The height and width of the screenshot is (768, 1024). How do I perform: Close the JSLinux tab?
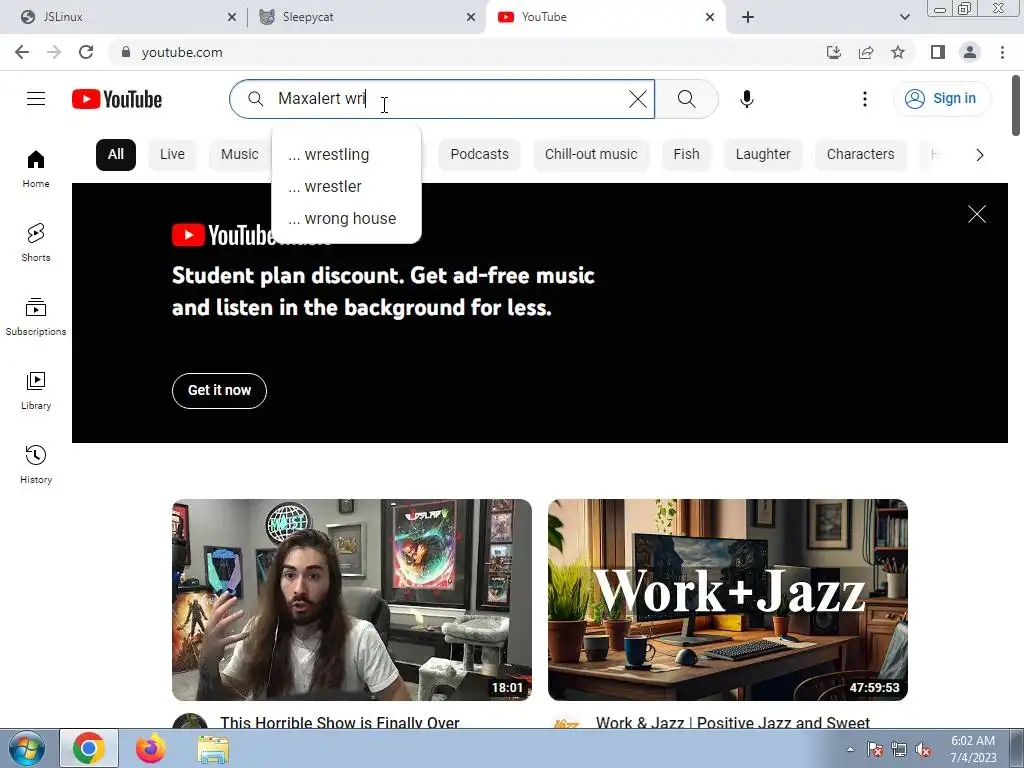(x=232, y=18)
